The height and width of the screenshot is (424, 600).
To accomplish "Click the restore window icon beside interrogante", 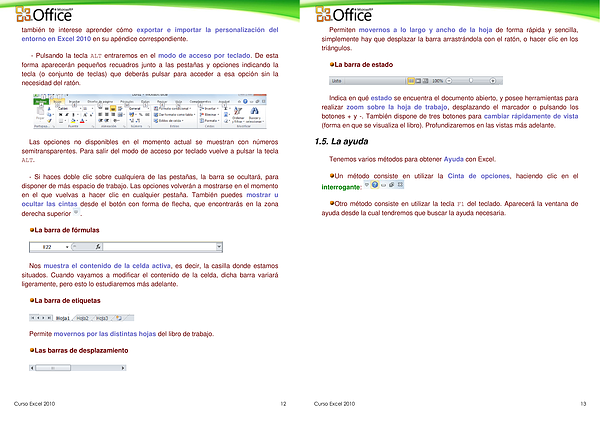I will click(391, 184).
